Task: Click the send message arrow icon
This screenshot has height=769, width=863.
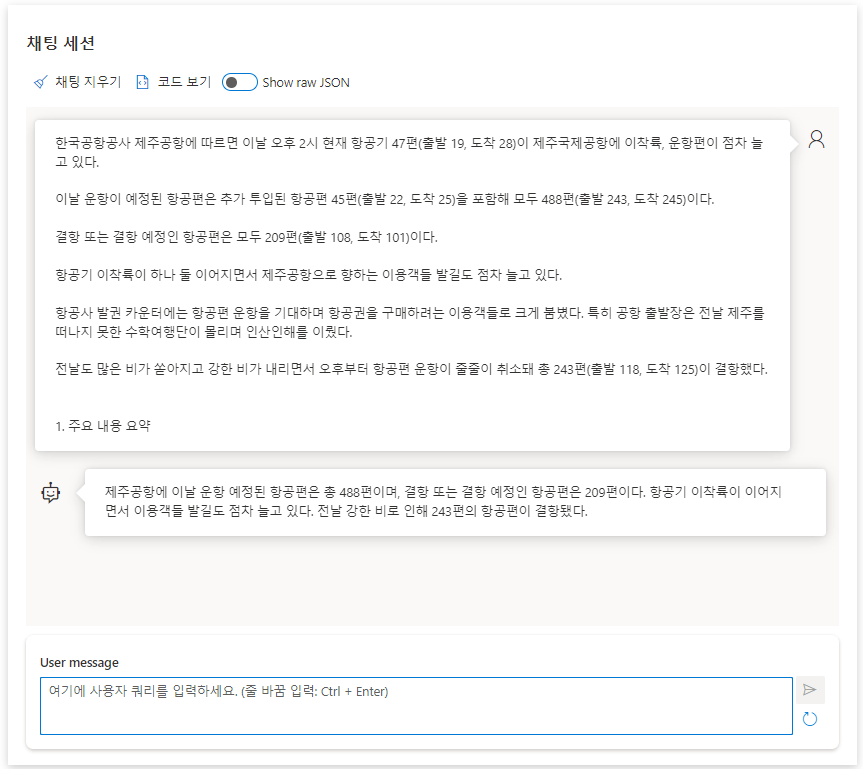Action: click(x=810, y=690)
